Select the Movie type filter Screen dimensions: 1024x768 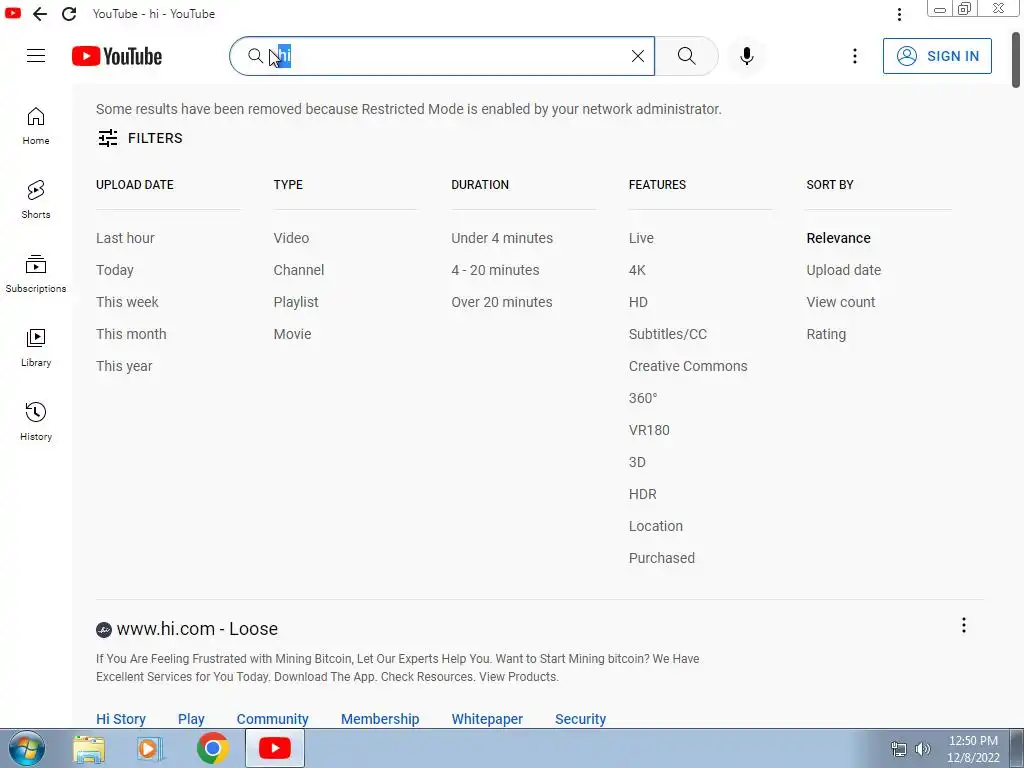(x=293, y=334)
